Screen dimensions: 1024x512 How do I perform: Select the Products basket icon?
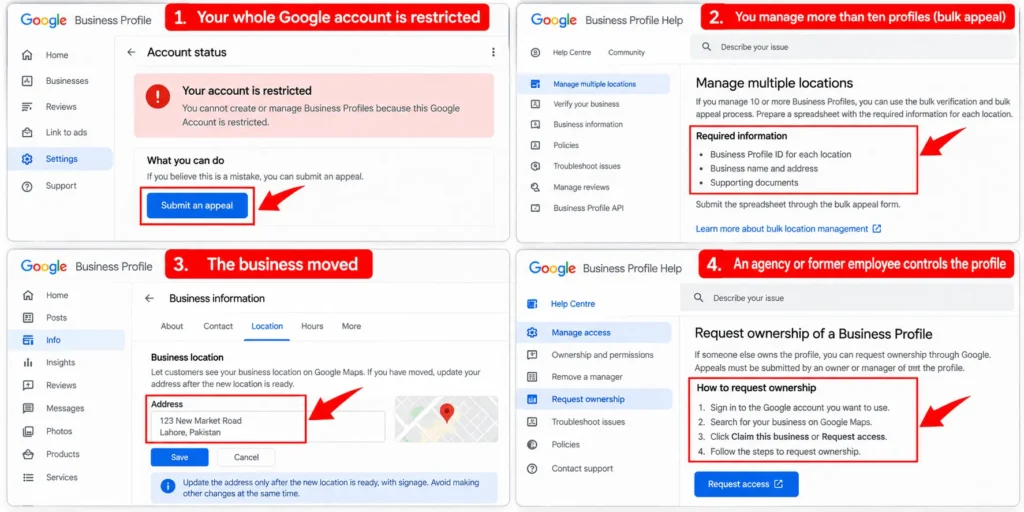click(x=27, y=455)
